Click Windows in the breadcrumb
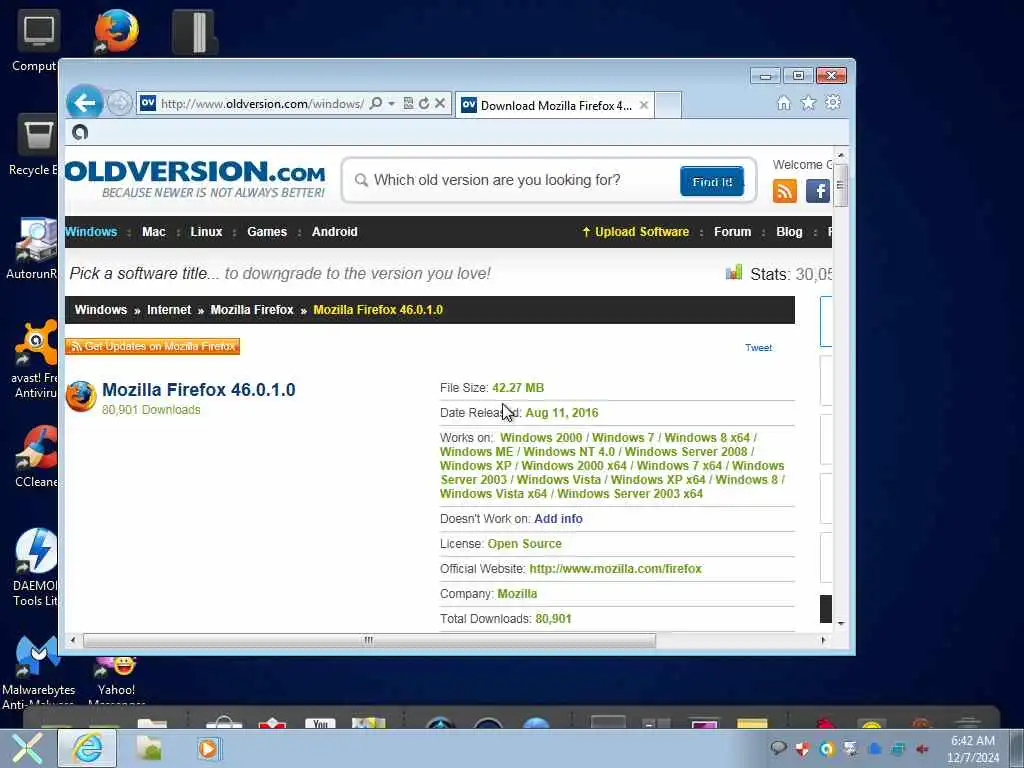Viewport: 1024px width, 768px height. (101, 310)
